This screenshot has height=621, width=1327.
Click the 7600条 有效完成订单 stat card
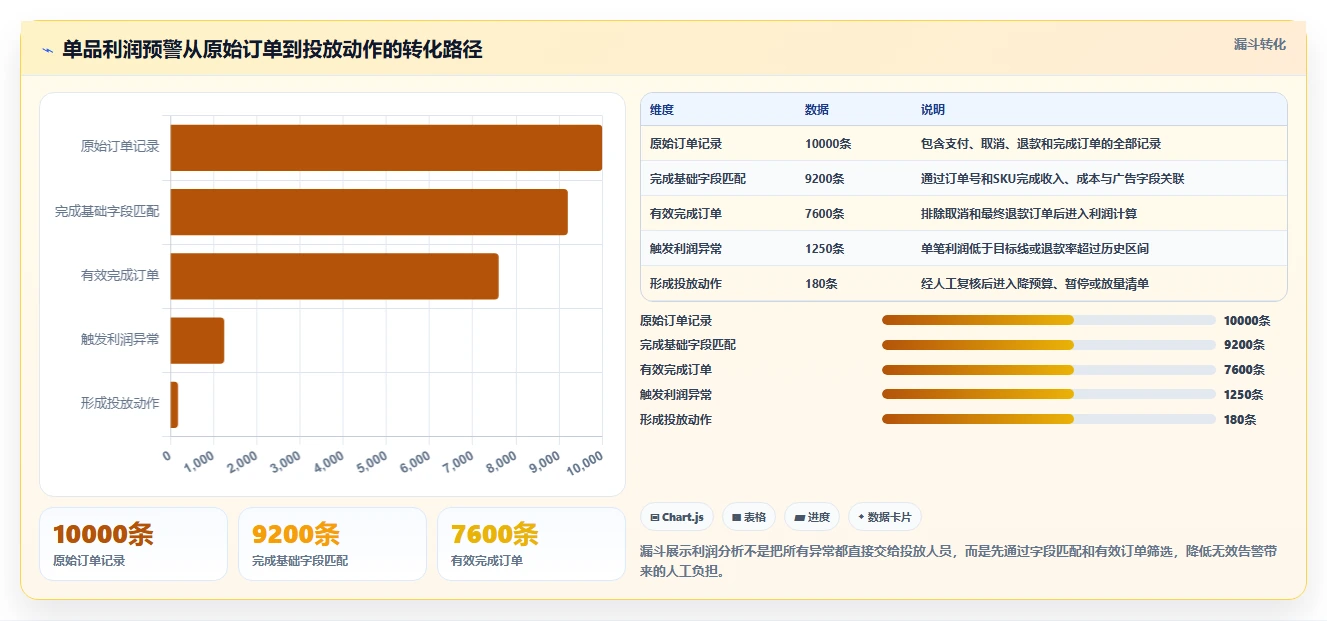tap(531, 544)
